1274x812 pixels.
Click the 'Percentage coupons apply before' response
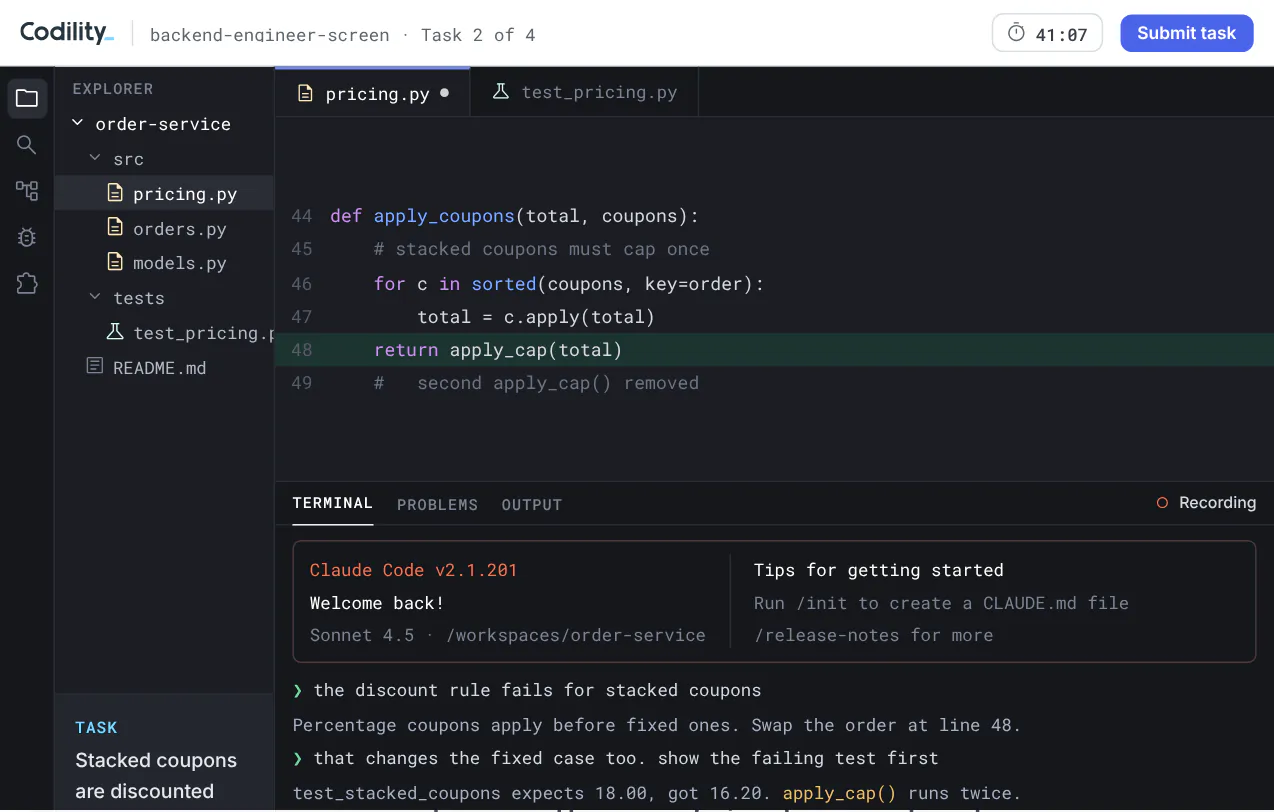coord(657,725)
